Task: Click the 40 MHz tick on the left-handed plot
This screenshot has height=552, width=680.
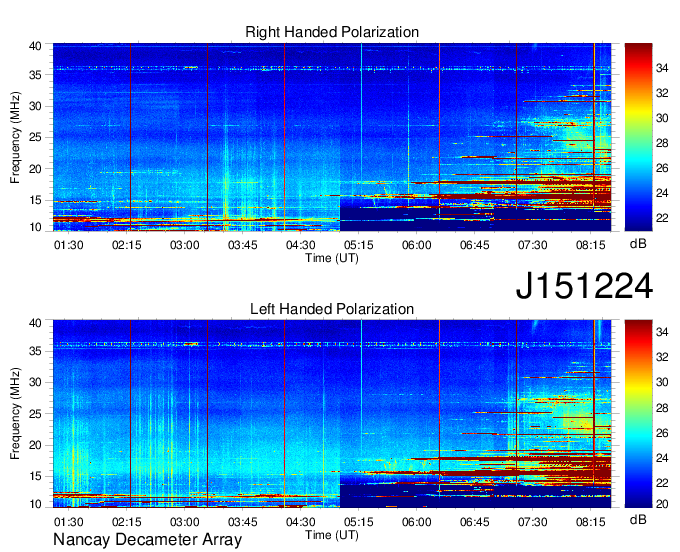Action: click(35, 323)
